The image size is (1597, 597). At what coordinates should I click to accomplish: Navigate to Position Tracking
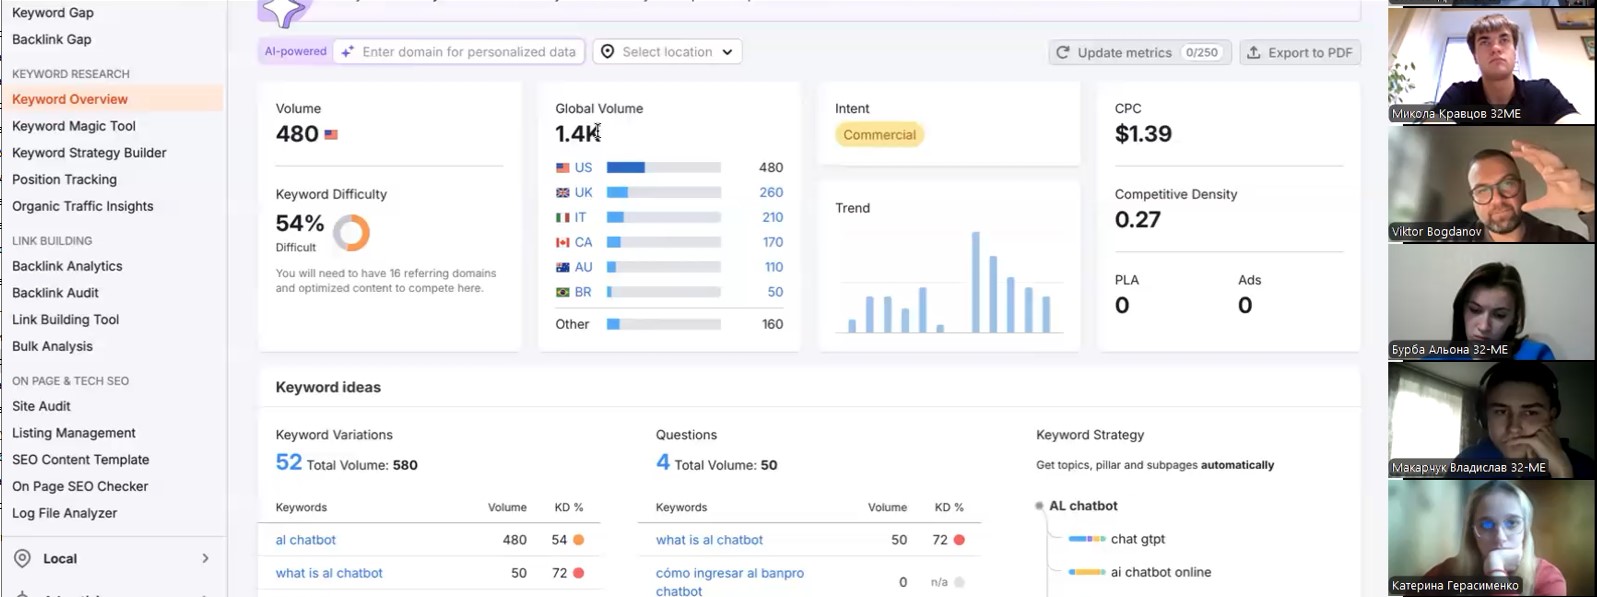[x=64, y=180]
